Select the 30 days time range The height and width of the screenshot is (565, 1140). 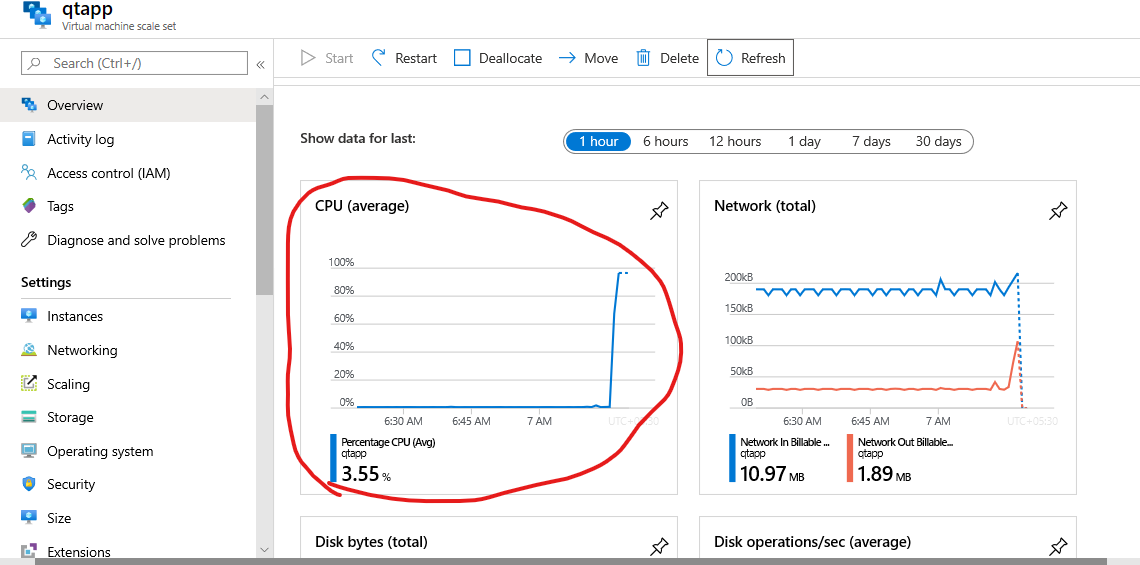click(938, 141)
